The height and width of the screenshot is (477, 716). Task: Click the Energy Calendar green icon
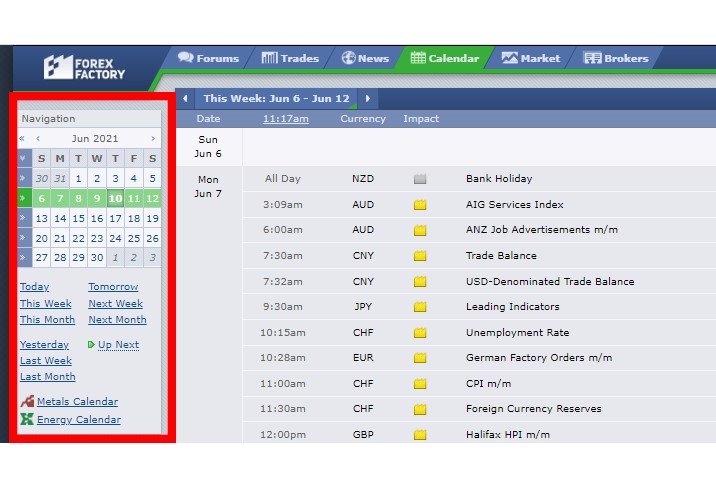27,420
